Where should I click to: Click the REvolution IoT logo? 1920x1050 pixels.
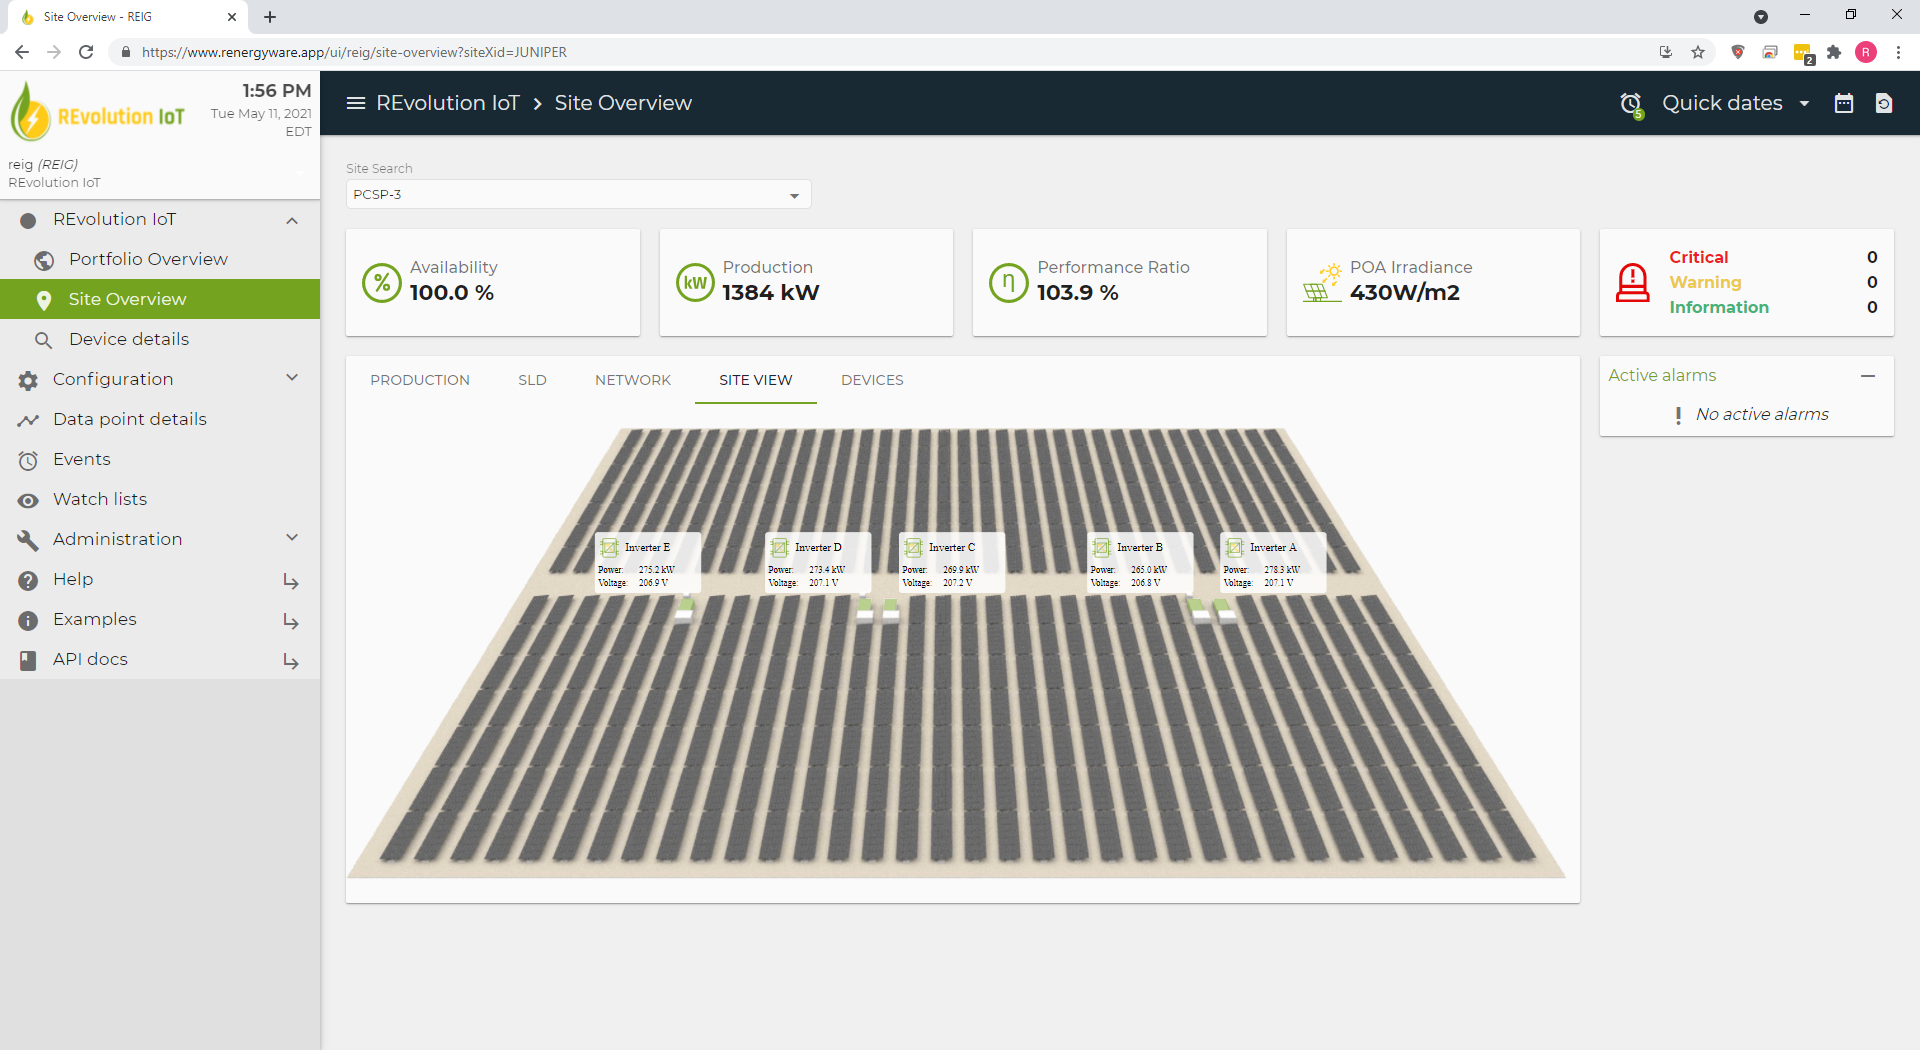point(98,112)
